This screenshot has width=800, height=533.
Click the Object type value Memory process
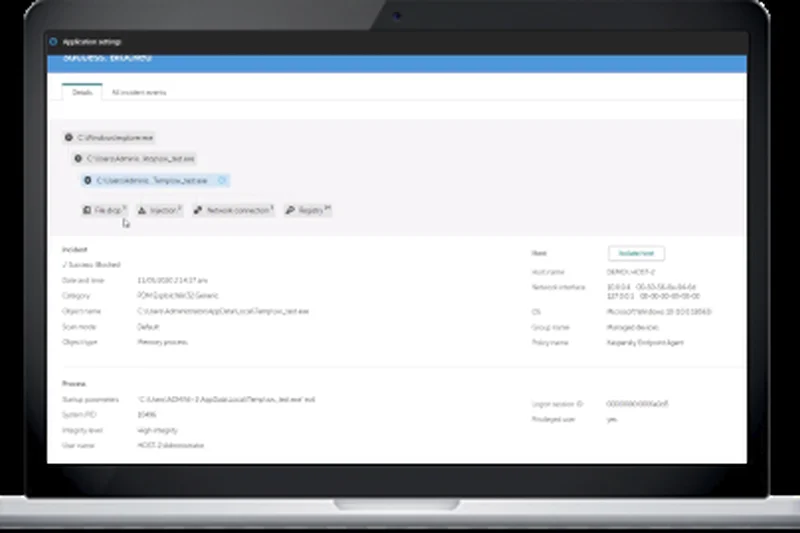pyautogui.click(x=162, y=342)
